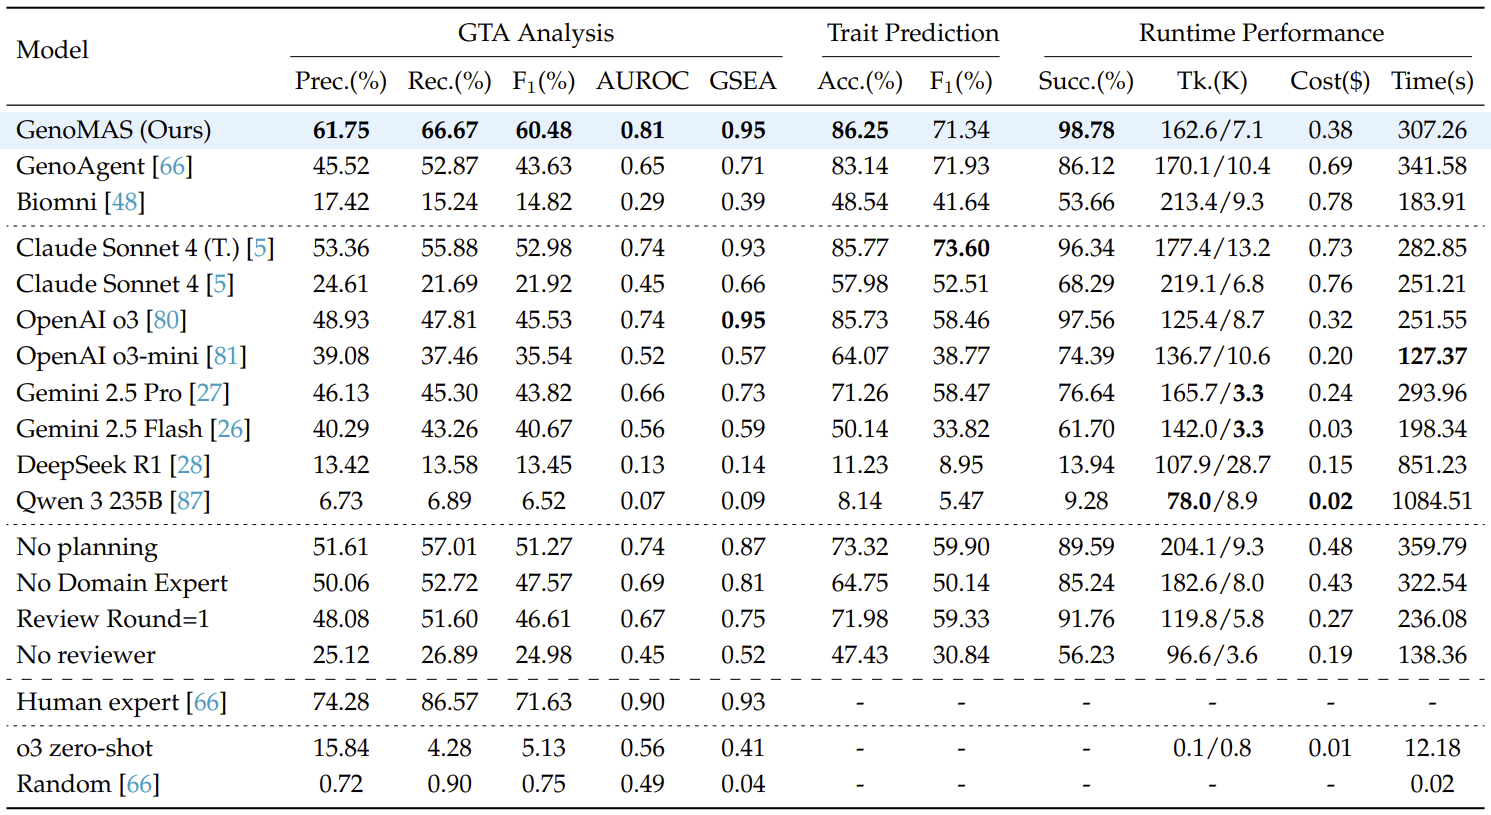1491x815 pixels.
Task: Follow reference 28 for DeepSeek R1
Action: (x=191, y=465)
